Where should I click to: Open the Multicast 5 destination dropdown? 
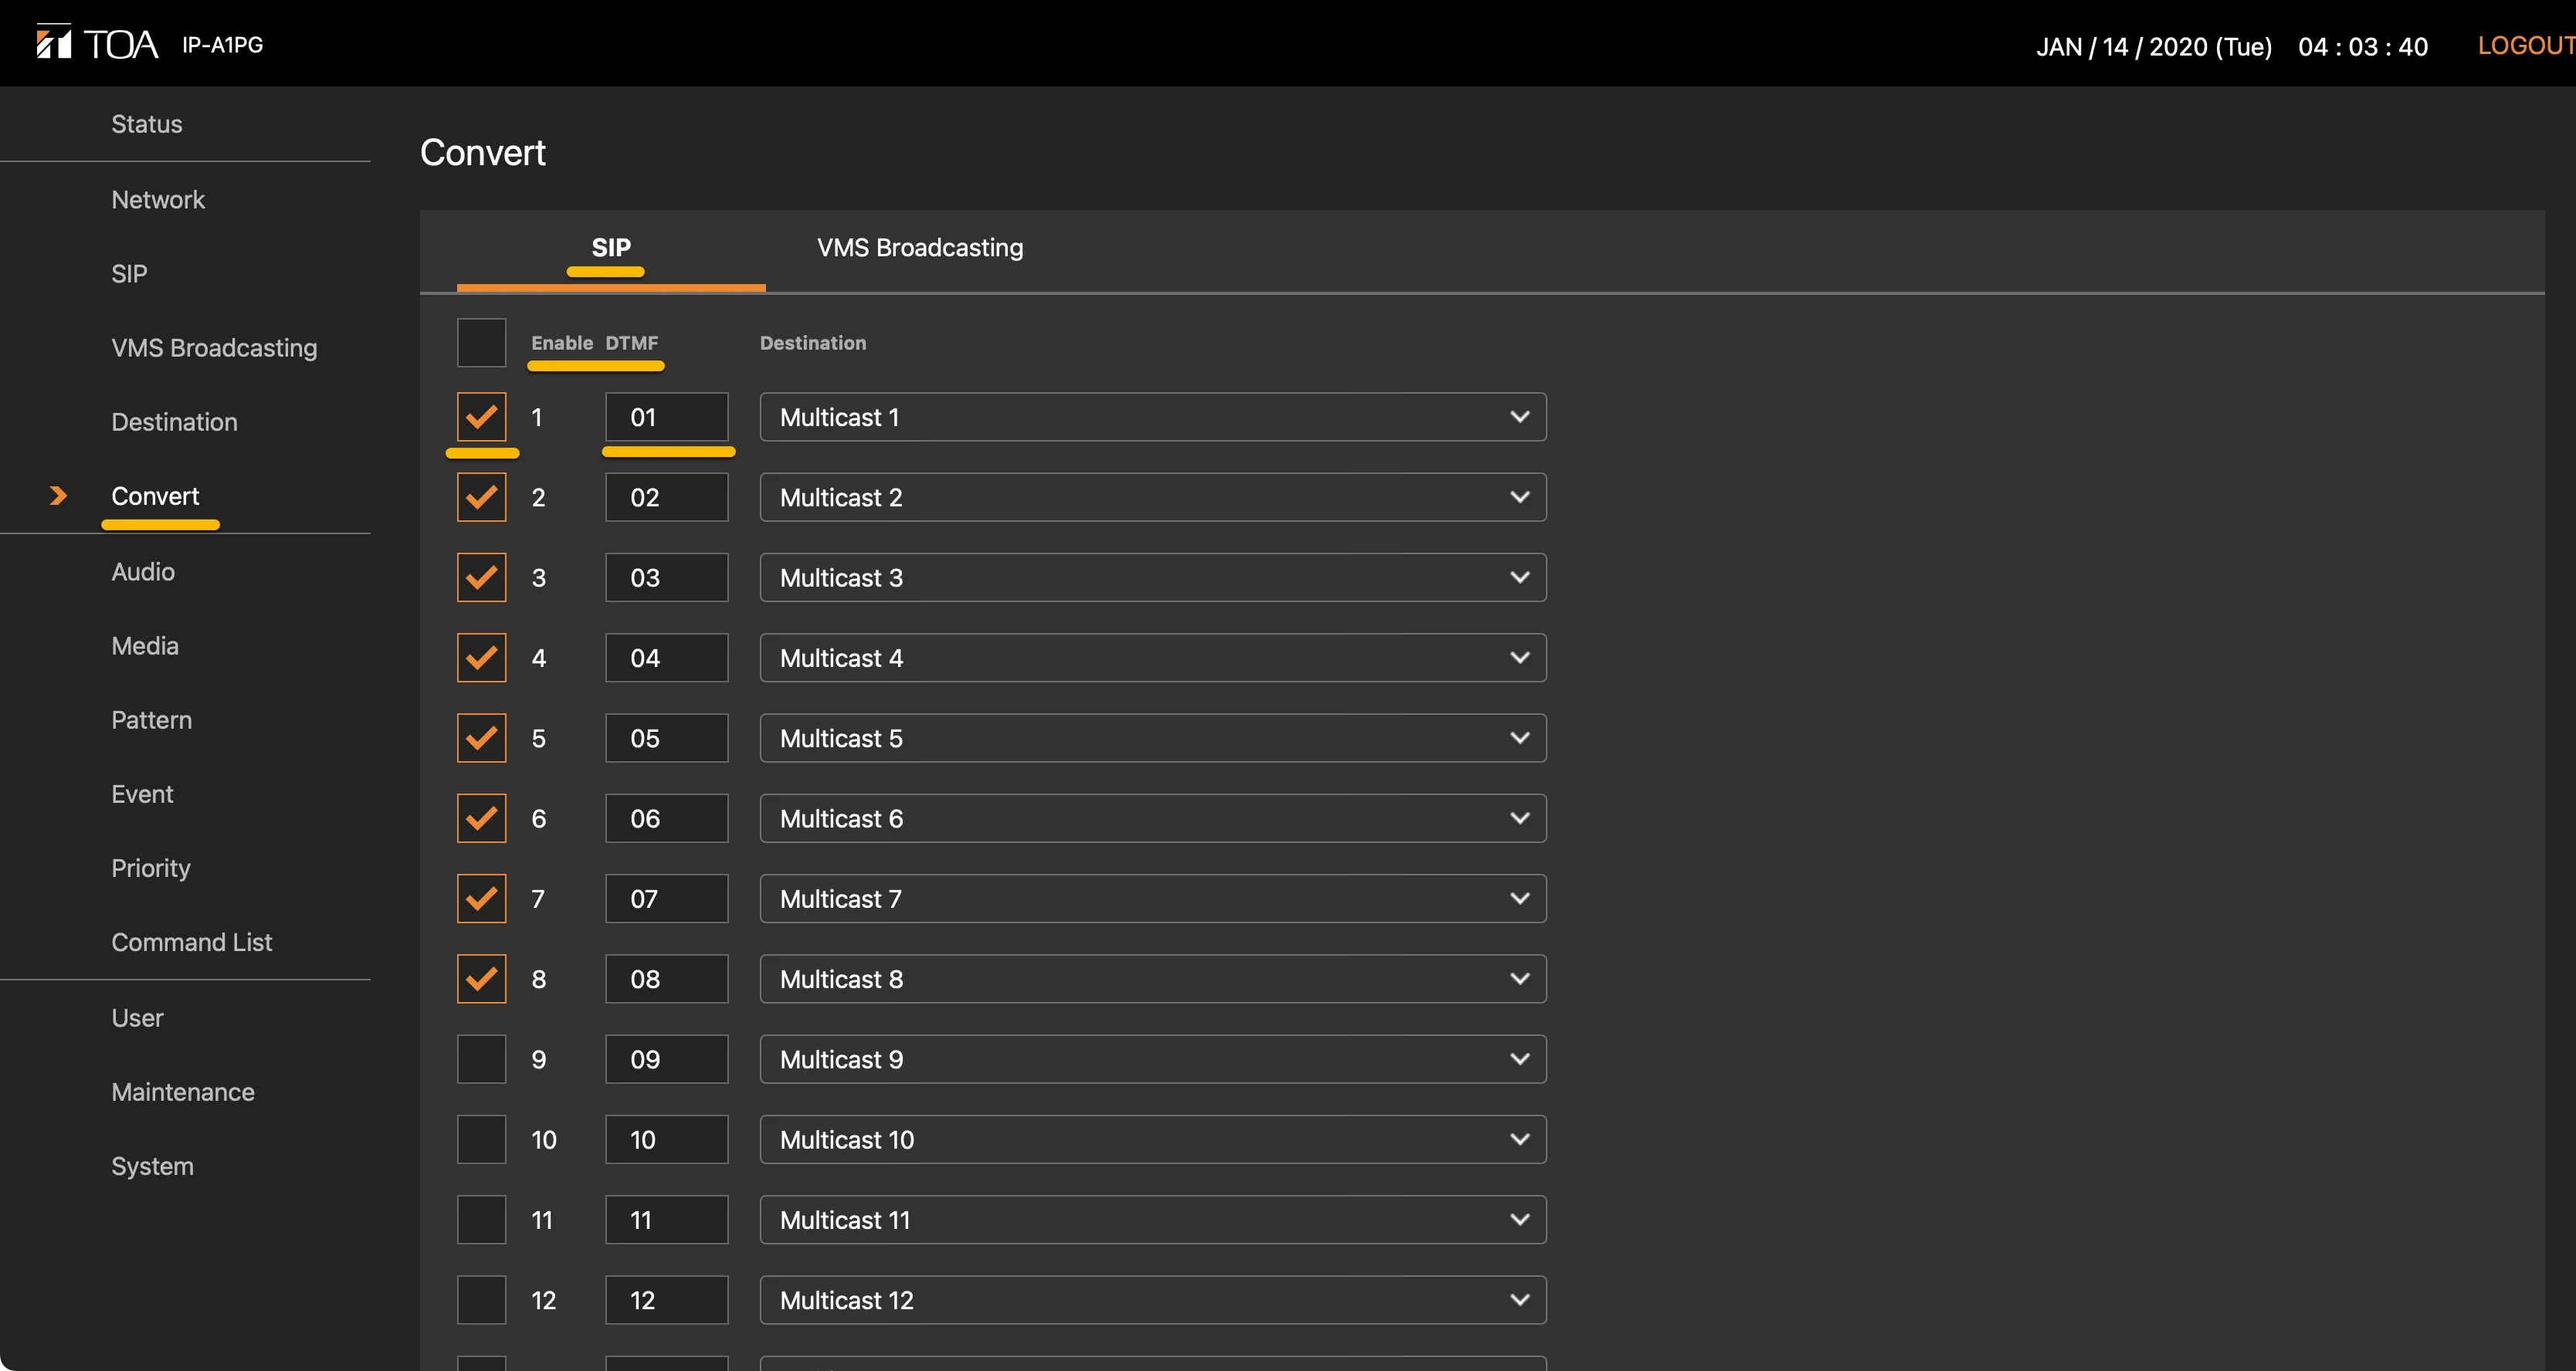1153,738
